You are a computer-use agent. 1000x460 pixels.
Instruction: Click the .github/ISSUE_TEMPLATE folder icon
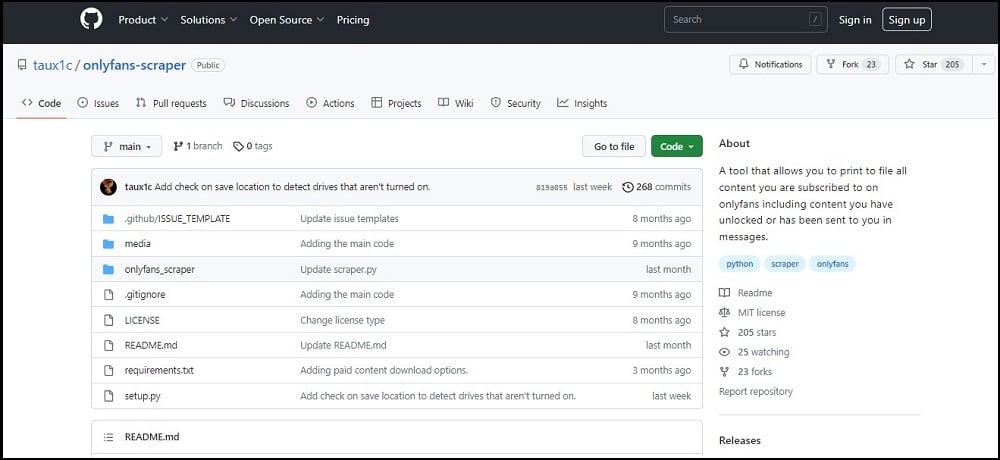click(108, 219)
